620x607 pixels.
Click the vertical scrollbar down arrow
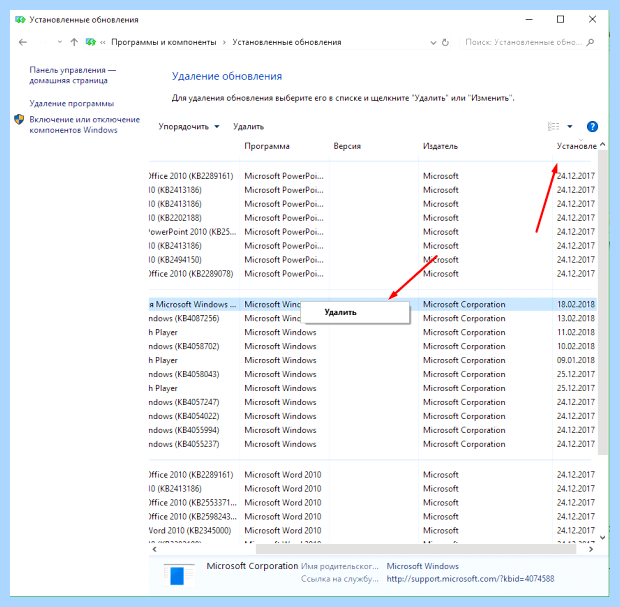602,537
